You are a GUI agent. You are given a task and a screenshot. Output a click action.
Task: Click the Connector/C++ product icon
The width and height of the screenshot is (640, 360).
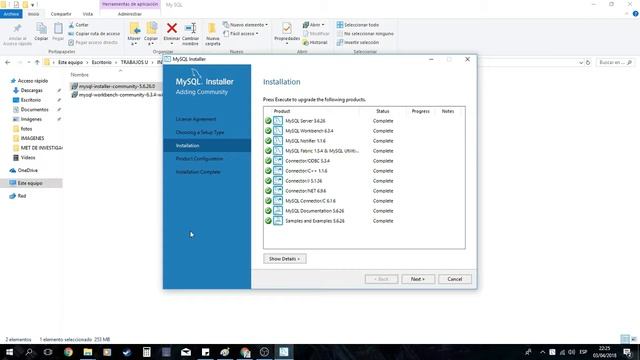[278, 171]
